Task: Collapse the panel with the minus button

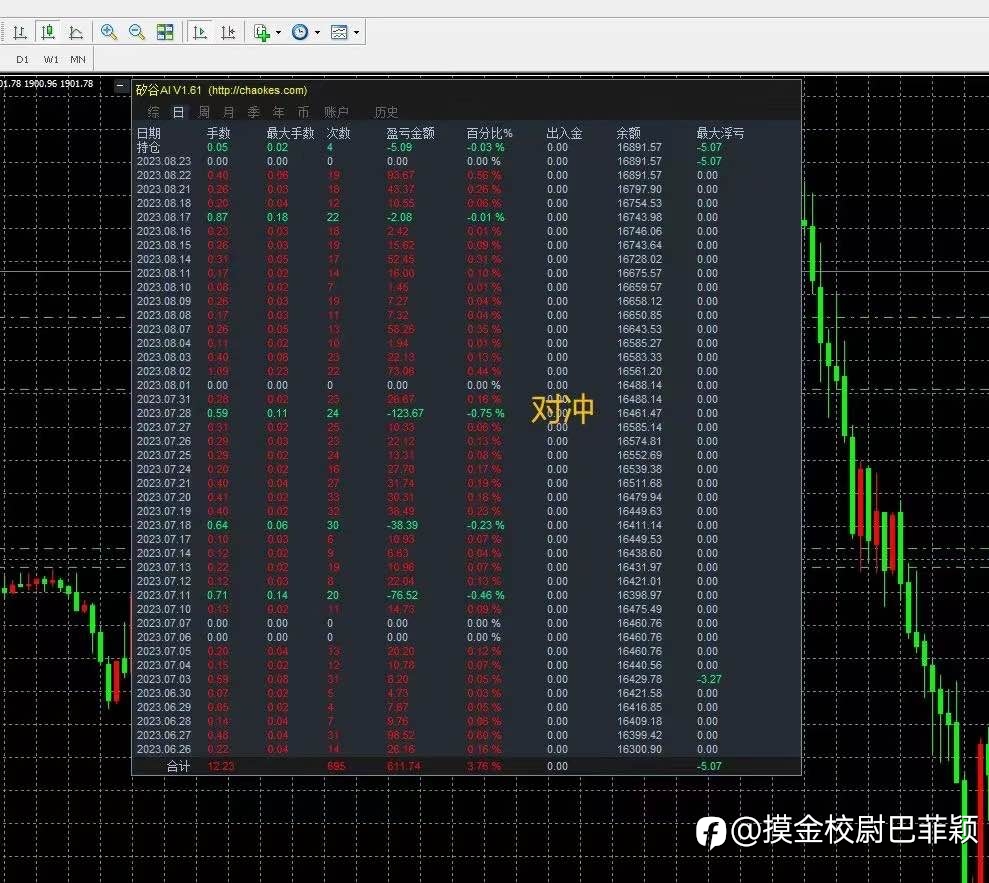Action: [120, 86]
